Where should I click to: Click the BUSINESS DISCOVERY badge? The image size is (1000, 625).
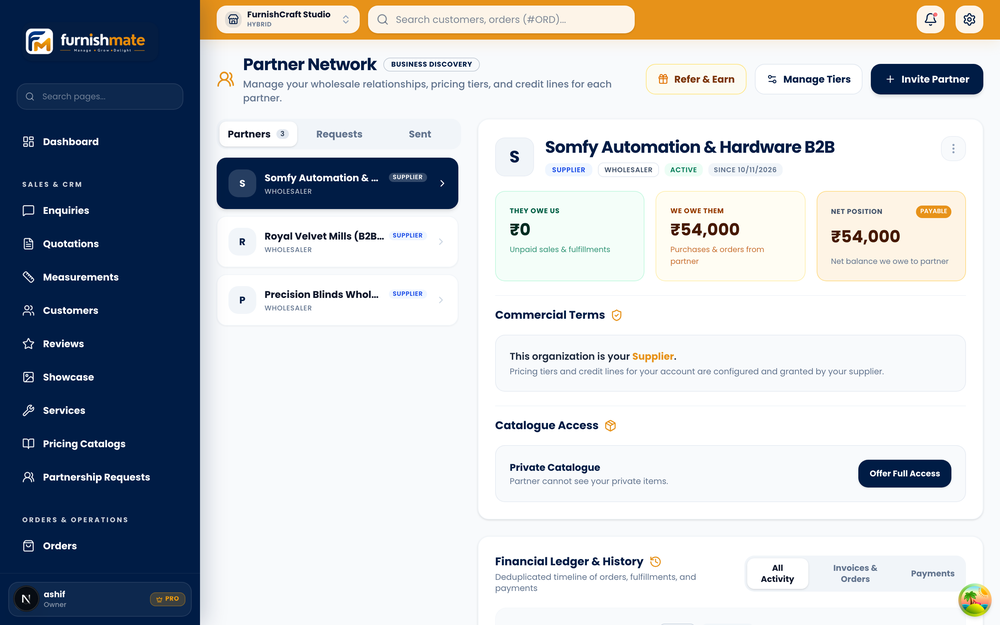tap(431, 64)
